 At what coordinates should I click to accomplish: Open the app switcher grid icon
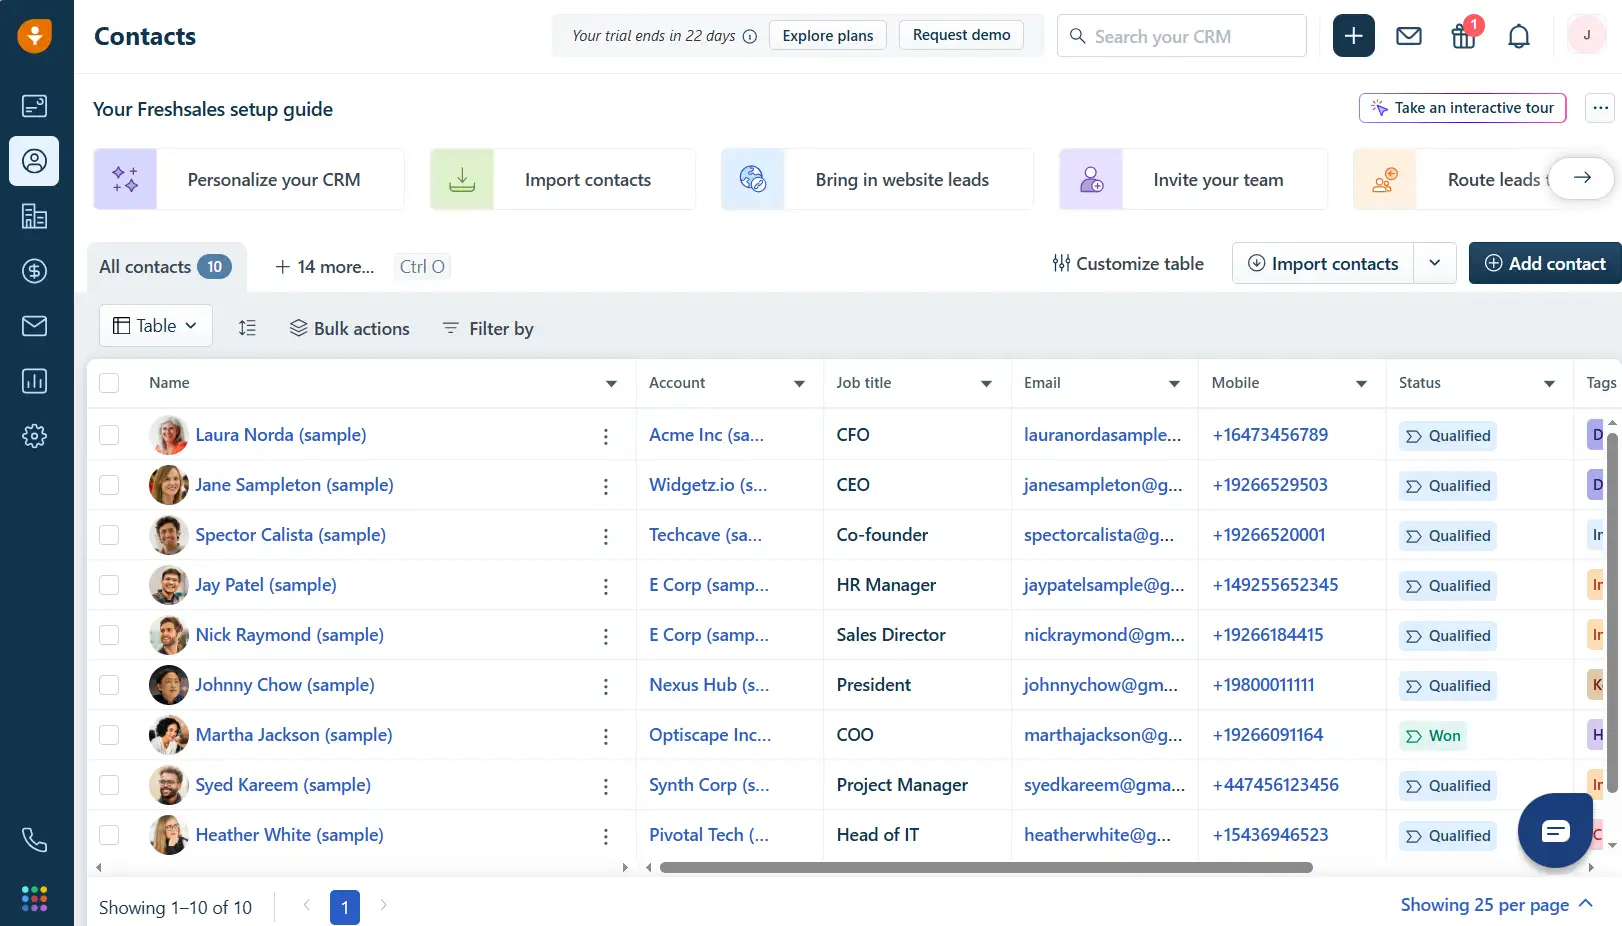point(34,898)
